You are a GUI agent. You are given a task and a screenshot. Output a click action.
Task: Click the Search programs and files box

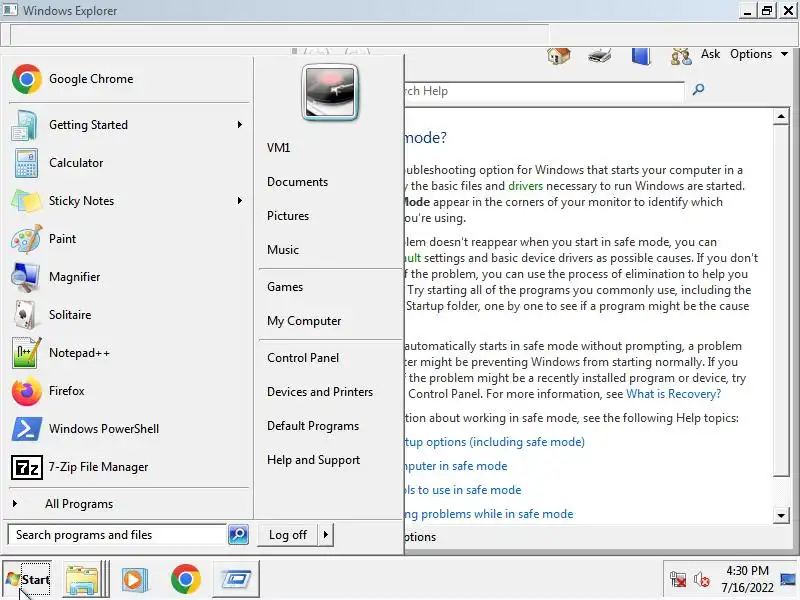[x=117, y=535]
